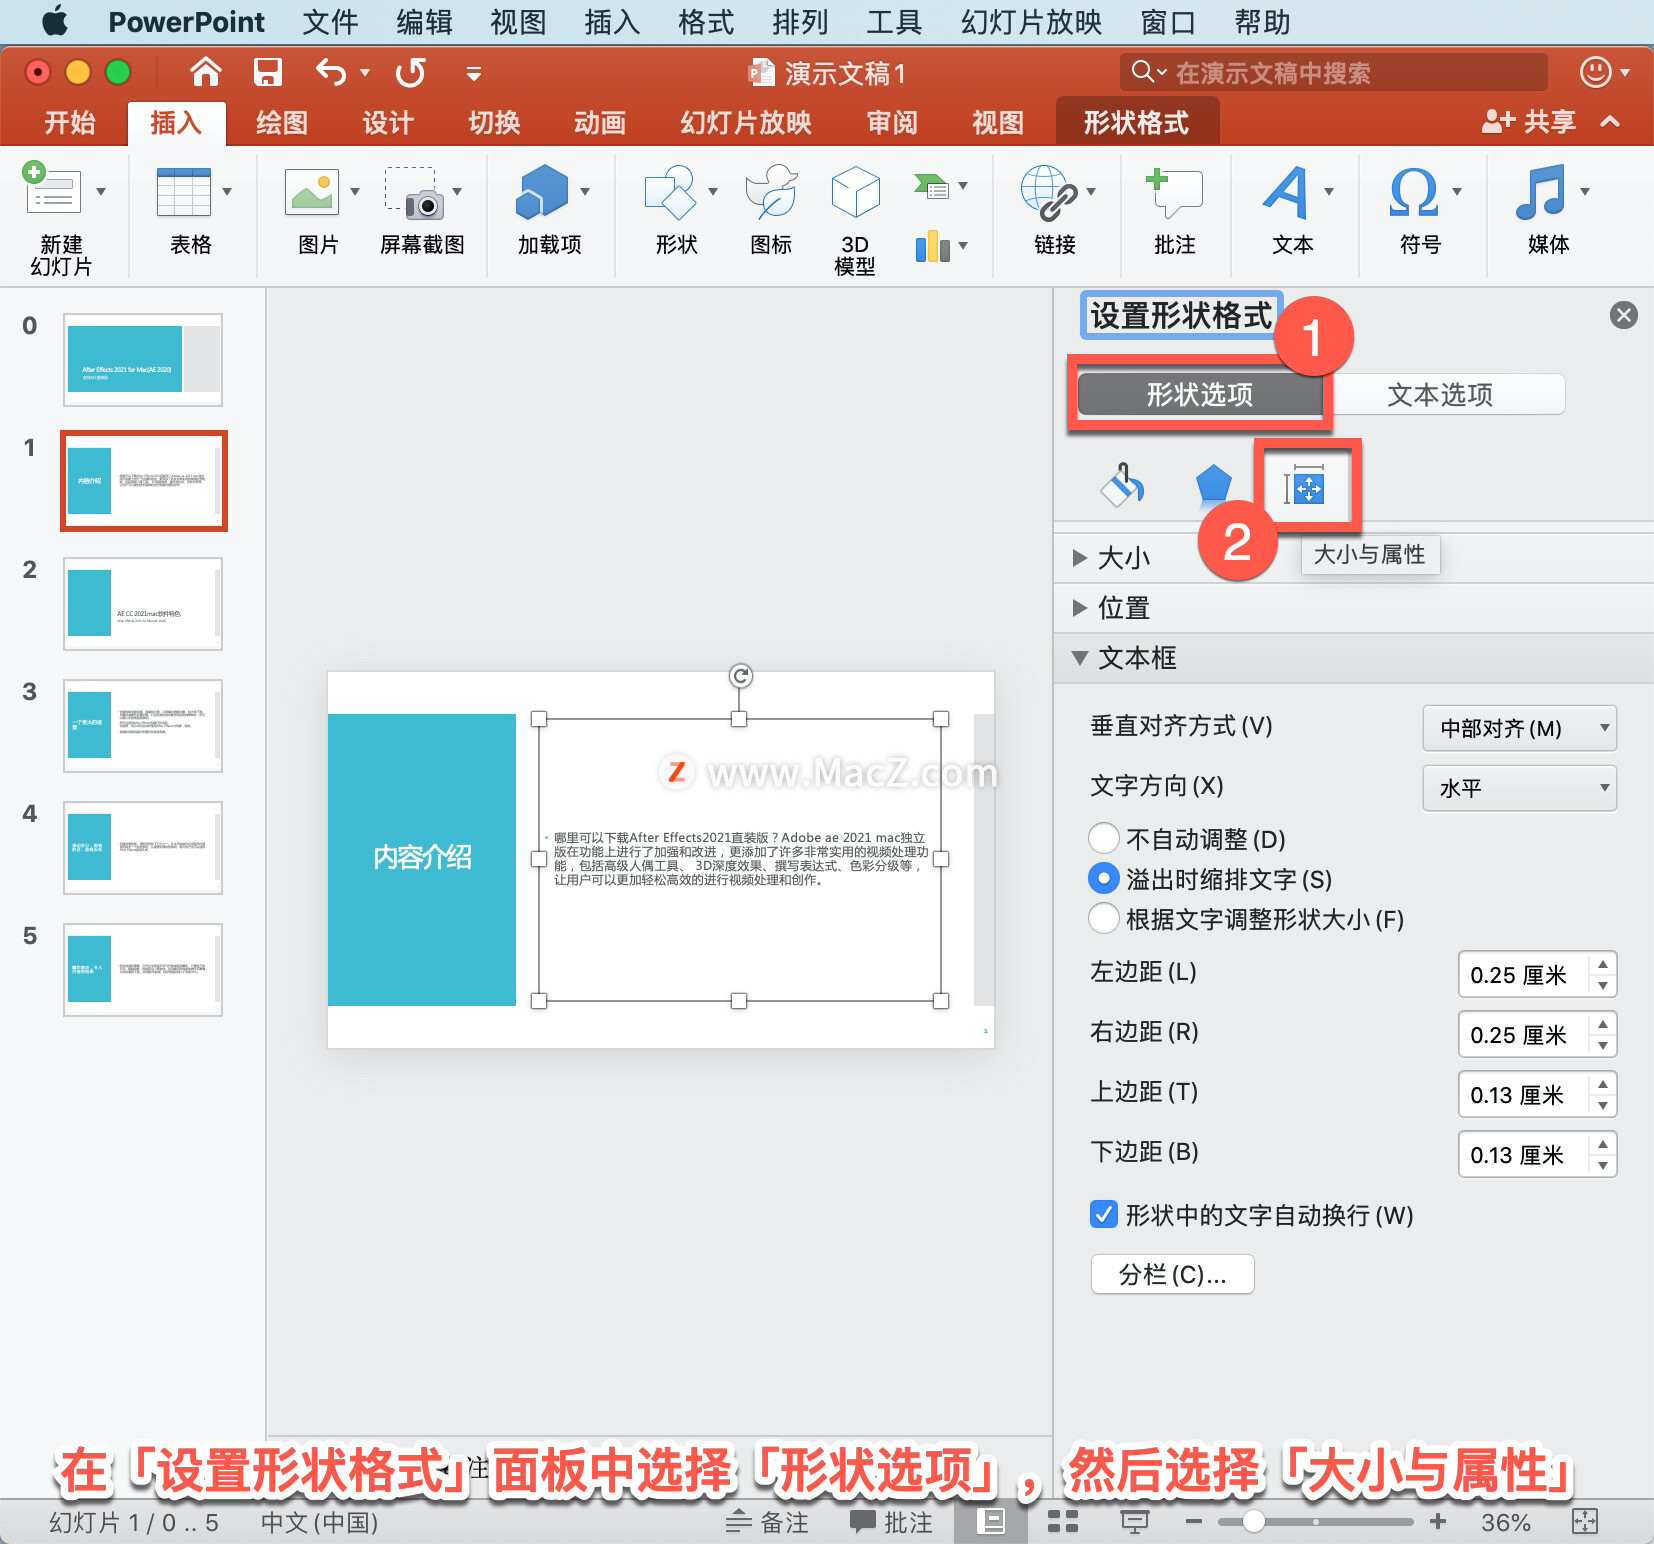This screenshot has width=1654, height=1544.
Task: Insert a chart
Action: [932, 246]
